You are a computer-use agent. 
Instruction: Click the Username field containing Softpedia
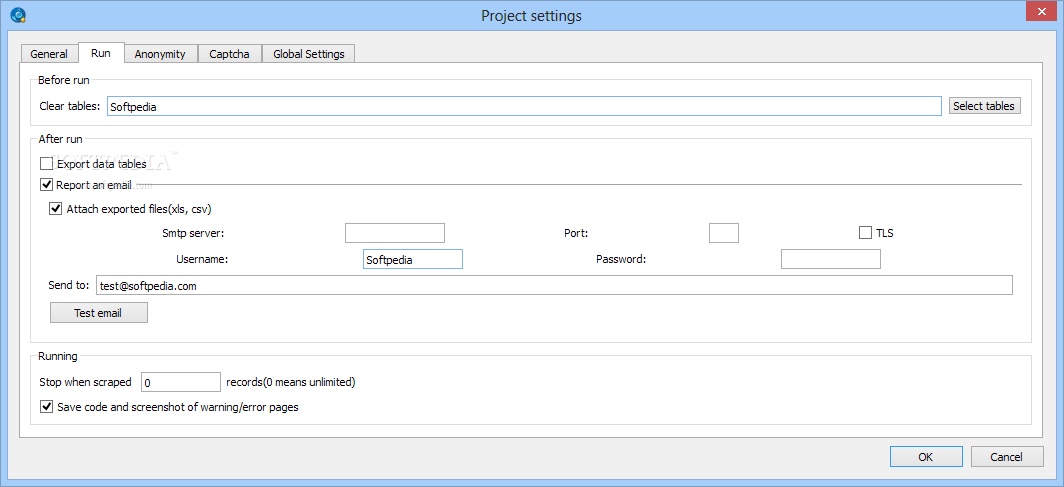[413, 259]
